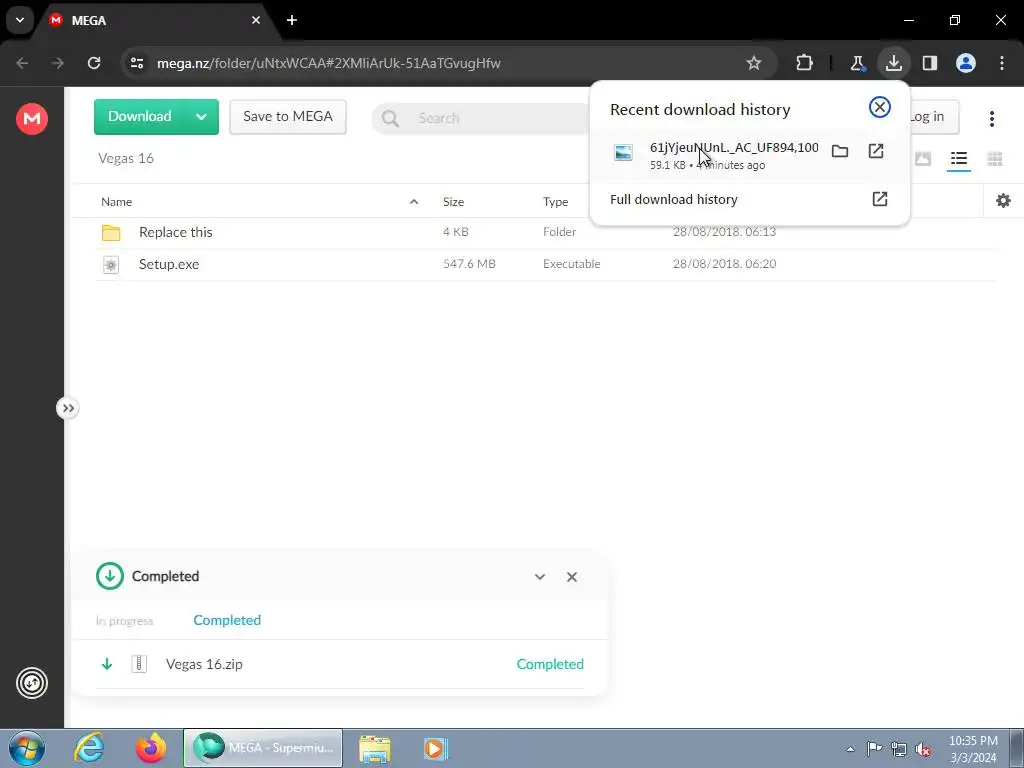This screenshot has width=1024, height=768.
Task: Collapse the Completed transfers panel
Action: click(x=540, y=577)
